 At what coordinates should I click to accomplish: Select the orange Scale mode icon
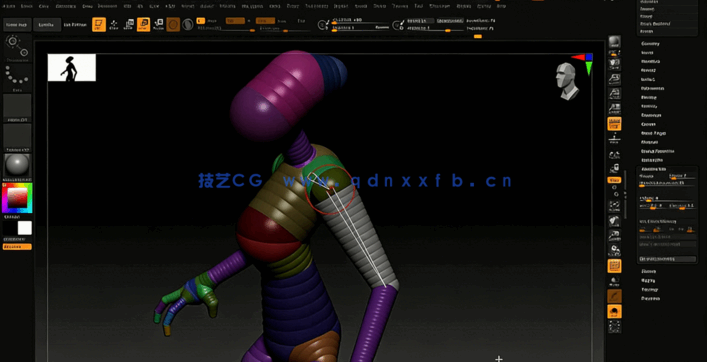[x=143, y=24]
